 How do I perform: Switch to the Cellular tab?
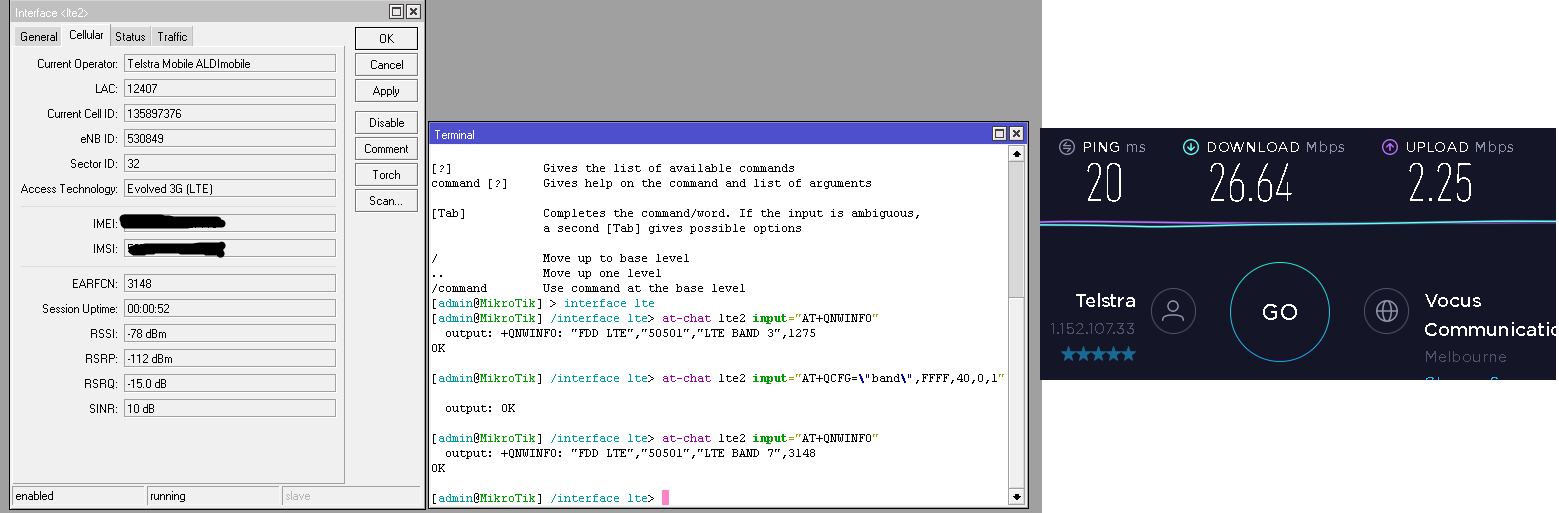coord(86,35)
